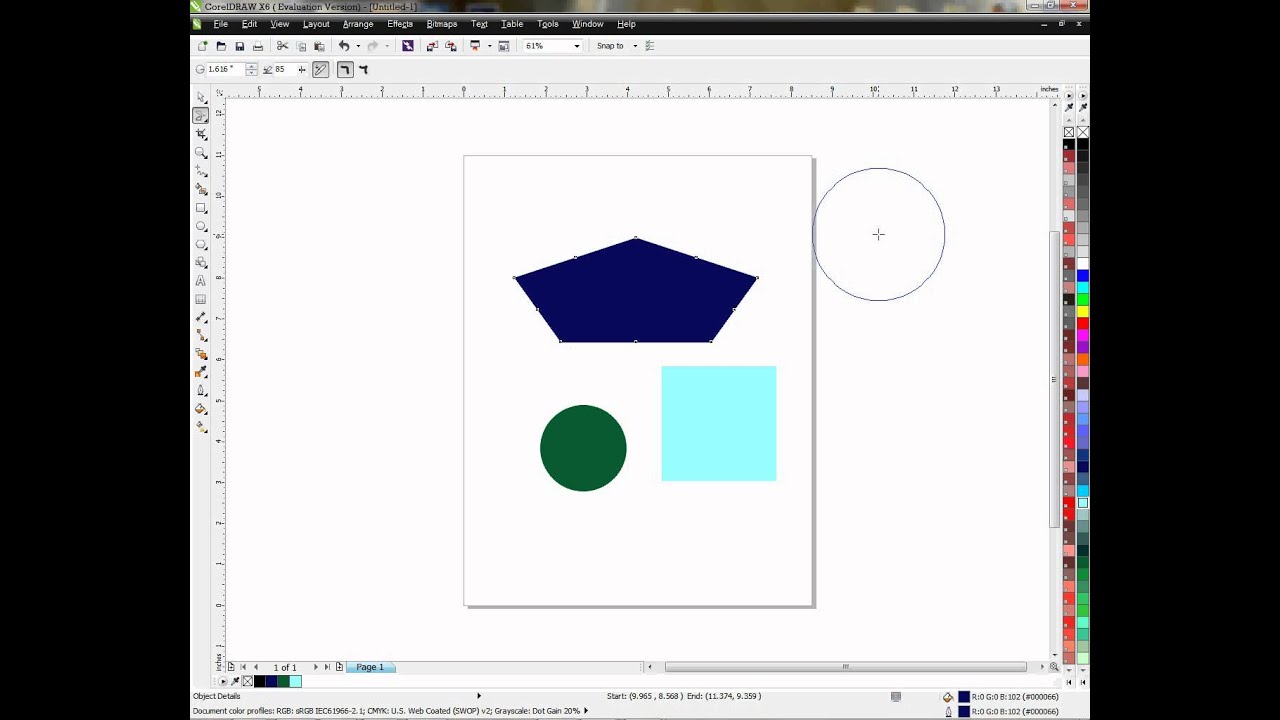Select the Zoom tool in toolbox
The width and height of the screenshot is (1280, 720).
point(201,153)
